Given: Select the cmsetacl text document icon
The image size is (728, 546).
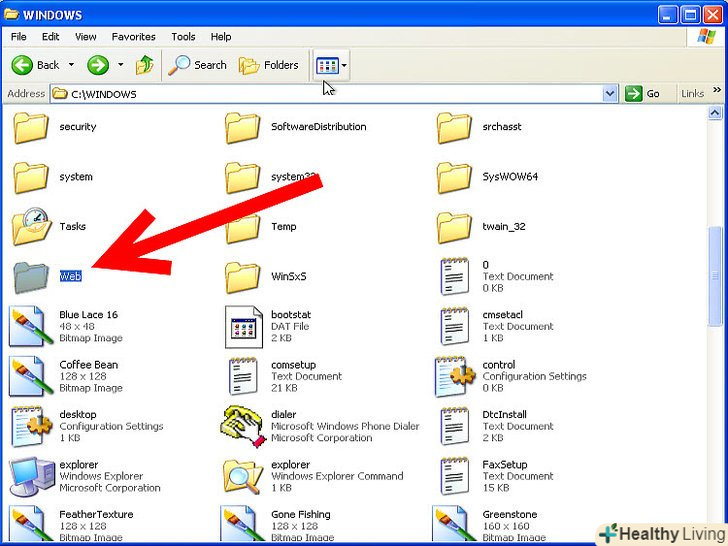Looking at the screenshot, I should pyautogui.click(x=454, y=326).
